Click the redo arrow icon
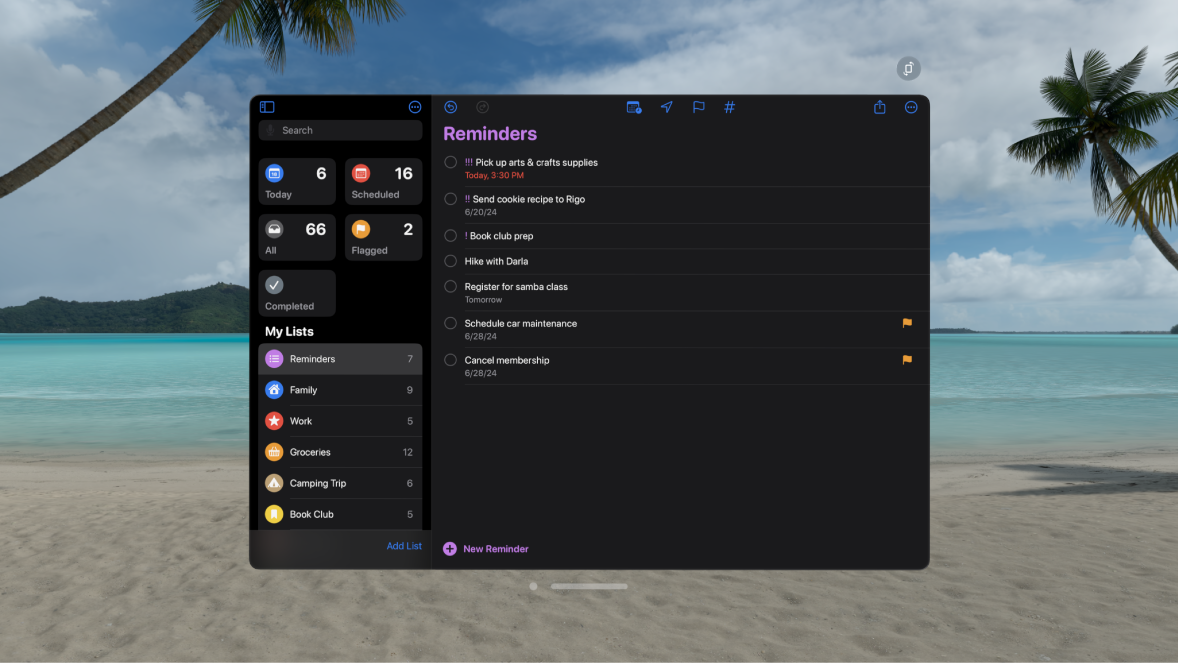Viewport: 1178px width, 666px height. 482,107
